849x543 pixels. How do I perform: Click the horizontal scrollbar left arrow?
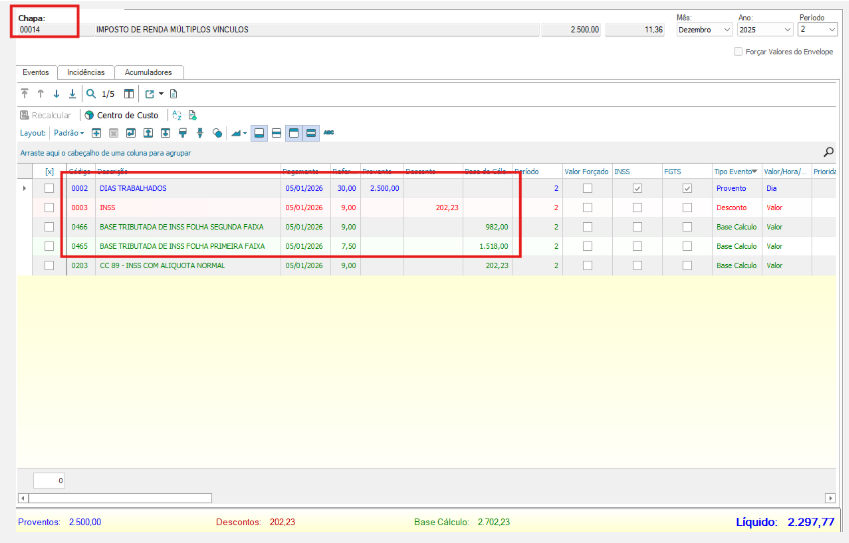23,498
